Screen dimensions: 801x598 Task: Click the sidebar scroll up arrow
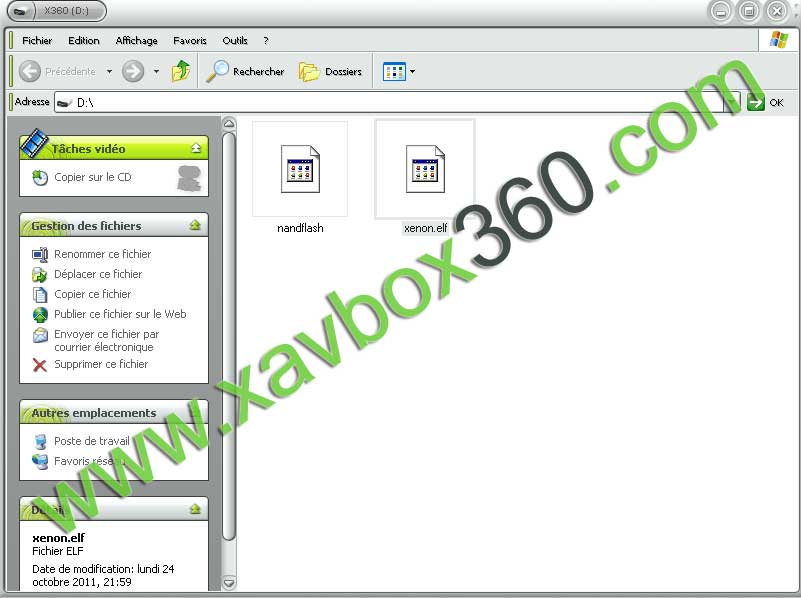[229, 124]
